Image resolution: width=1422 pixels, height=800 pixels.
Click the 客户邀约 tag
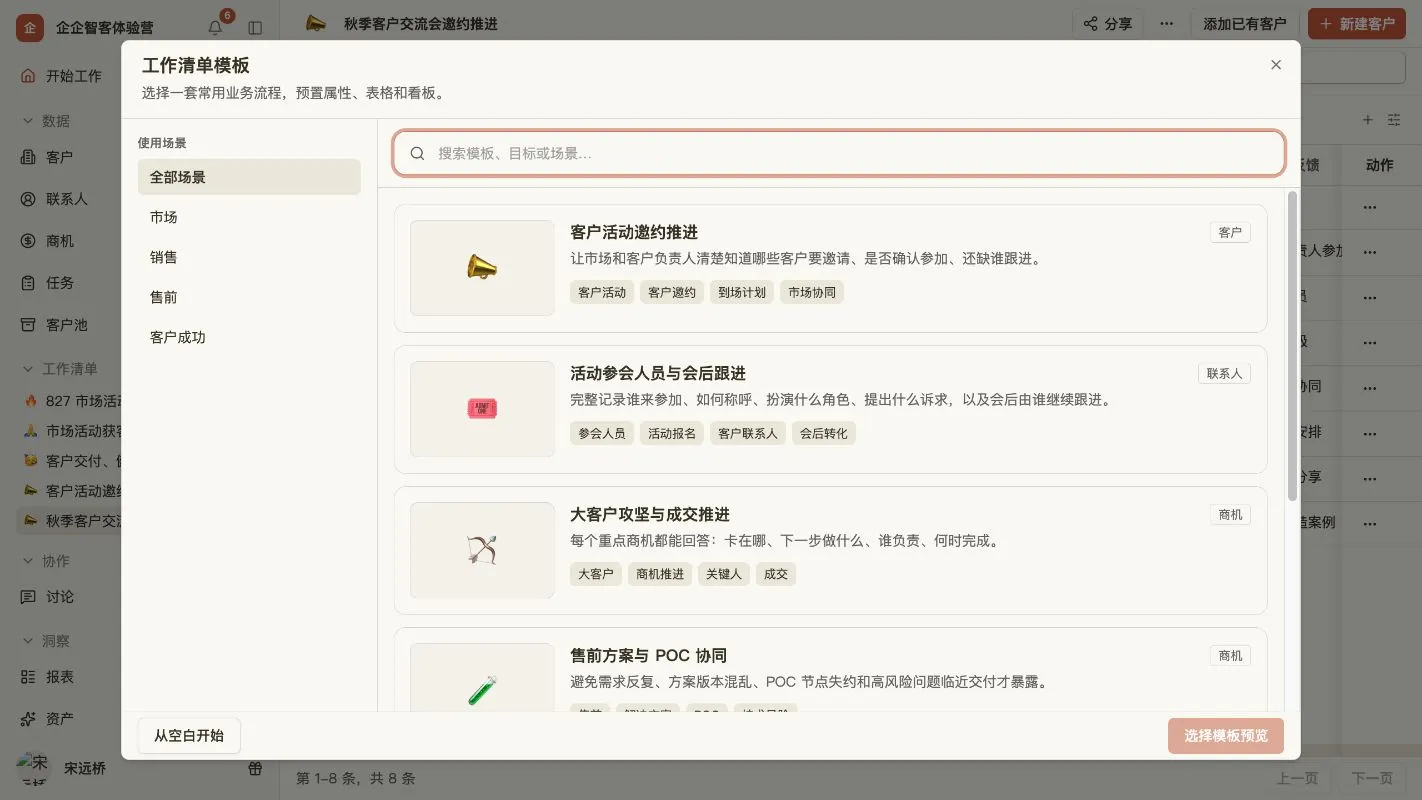(672, 292)
